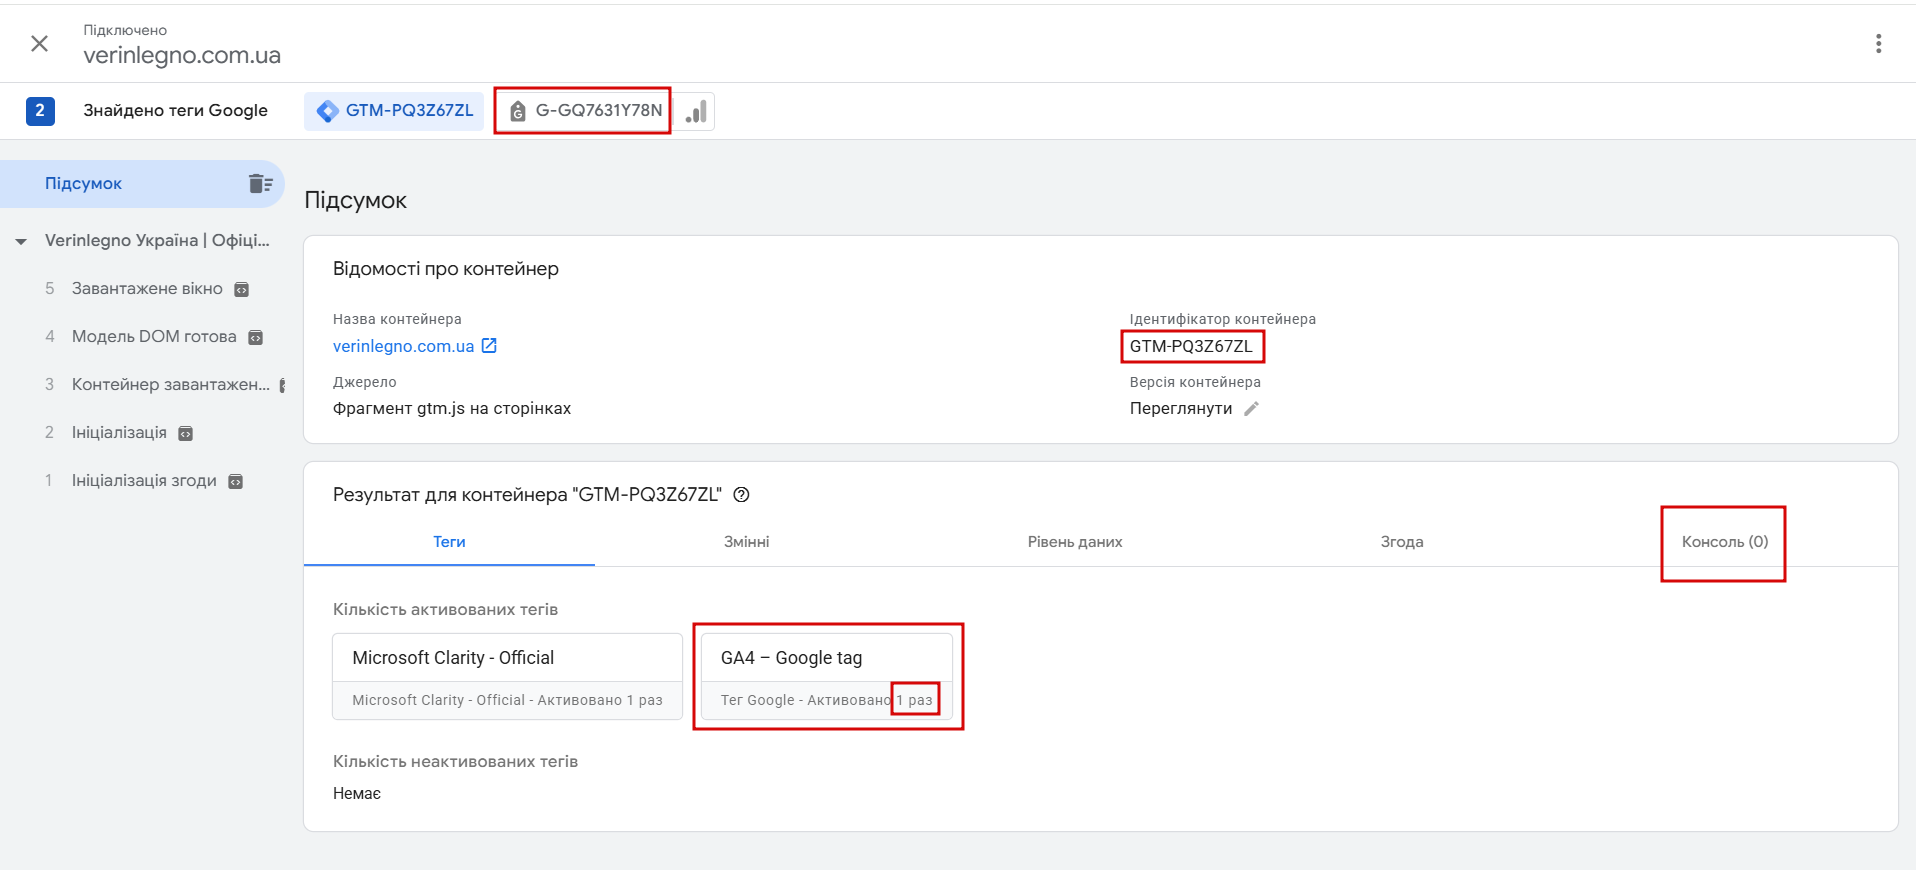
Task: Open the GA4 – Google tag card
Action: pos(827,676)
